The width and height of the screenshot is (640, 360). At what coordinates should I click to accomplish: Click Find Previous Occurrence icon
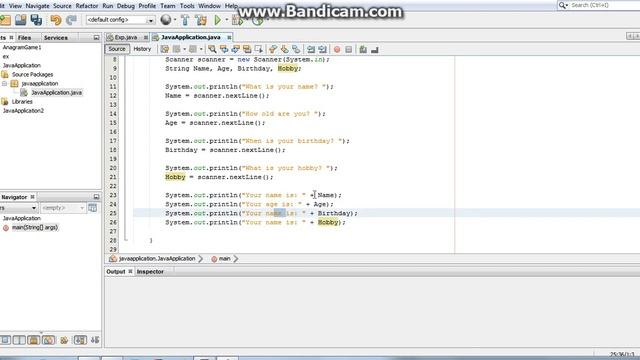coord(224,49)
